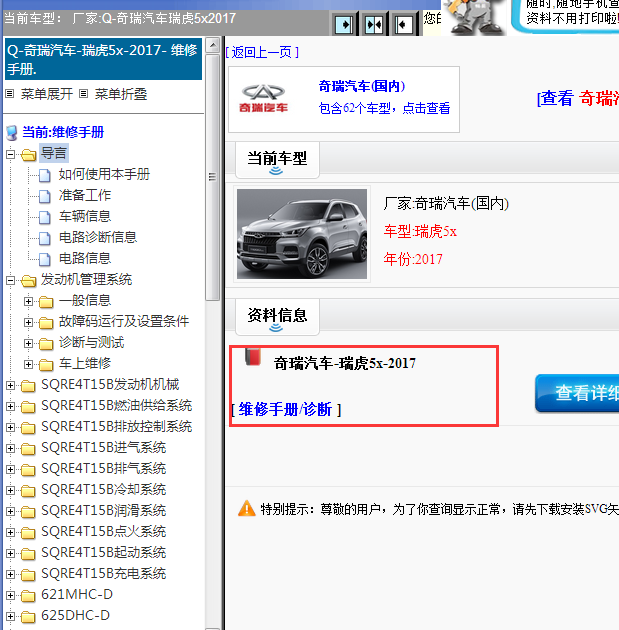Expand the SQRE4T15B润滑系统 node
Image resolution: width=619 pixels, height=630 pixels.
10,511
